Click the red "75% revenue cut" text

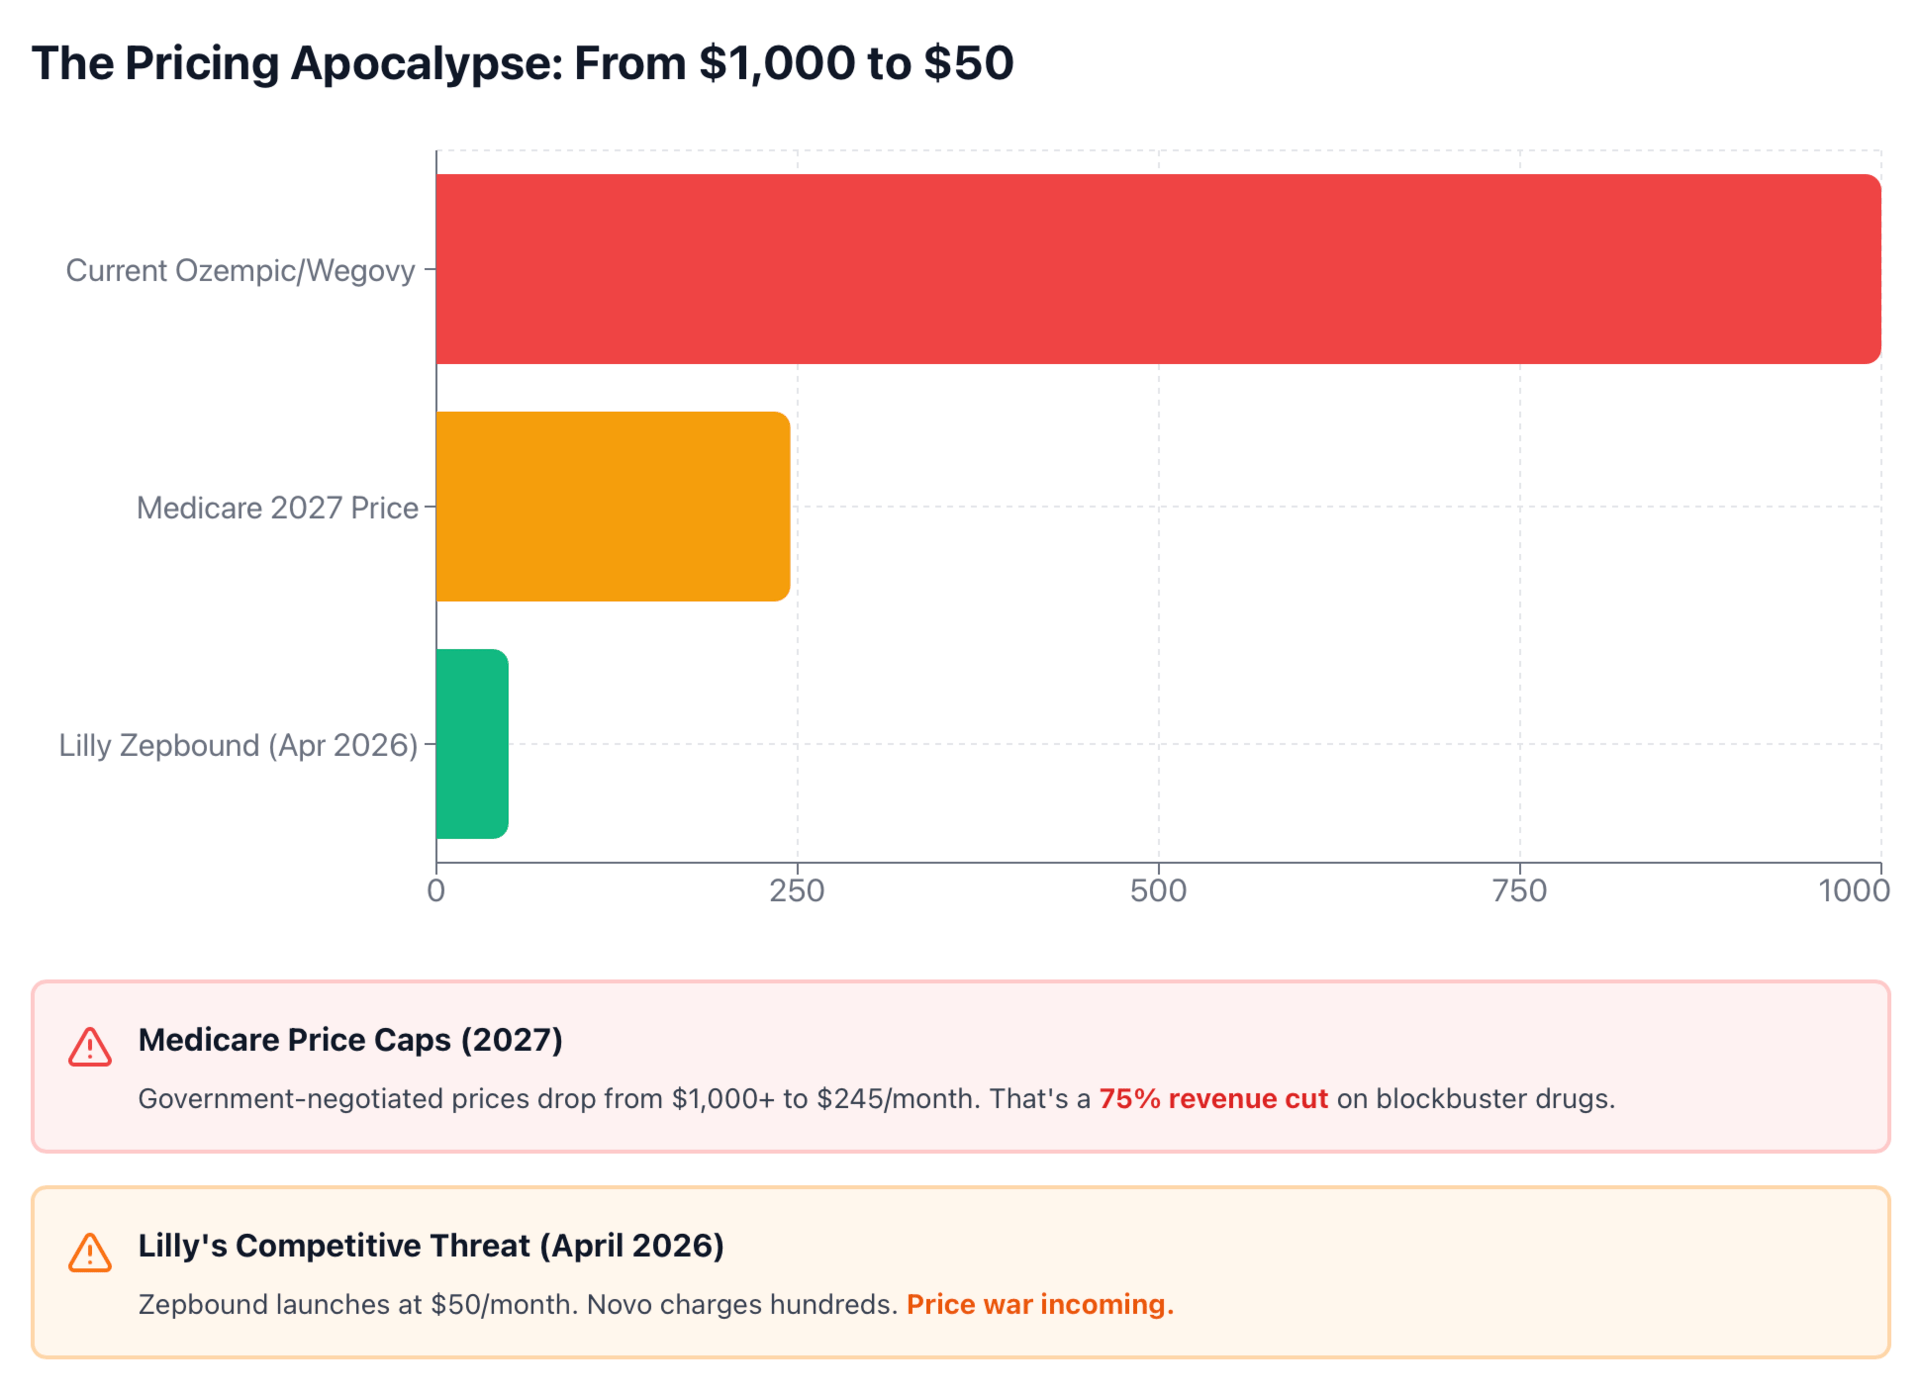(x=1213, y=1098)
